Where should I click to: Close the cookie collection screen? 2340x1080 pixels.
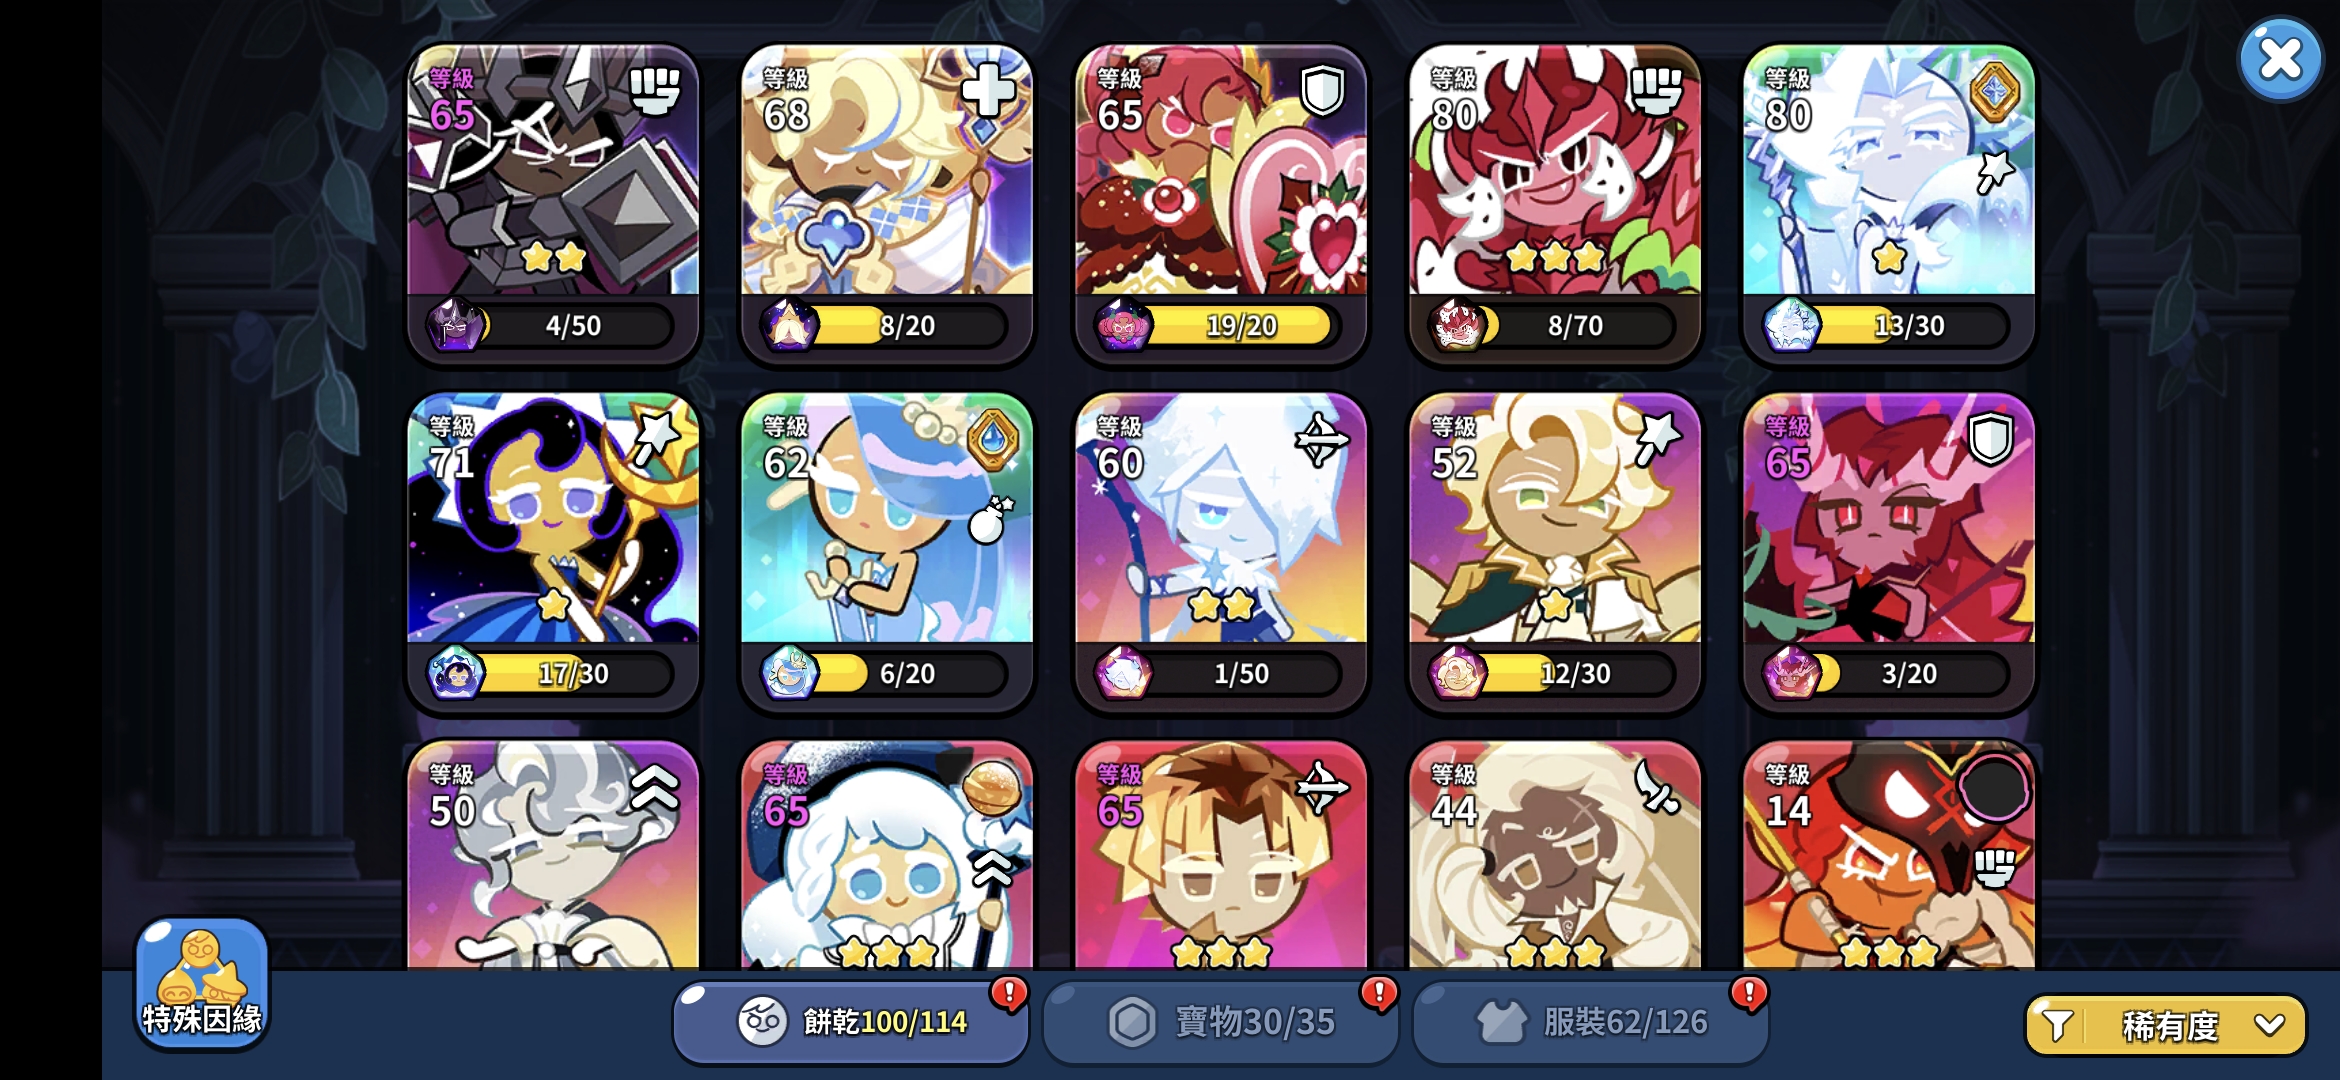[2281, 59]
